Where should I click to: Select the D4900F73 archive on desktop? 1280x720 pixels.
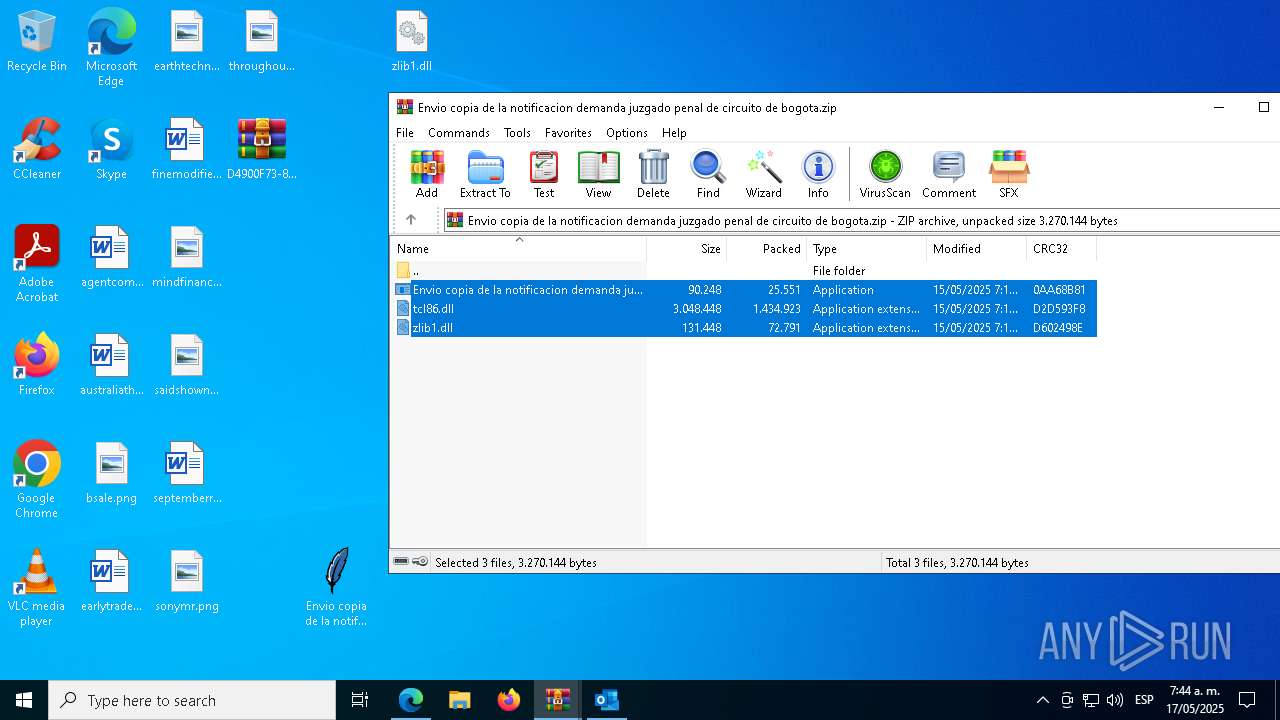[x=262, y=149]
